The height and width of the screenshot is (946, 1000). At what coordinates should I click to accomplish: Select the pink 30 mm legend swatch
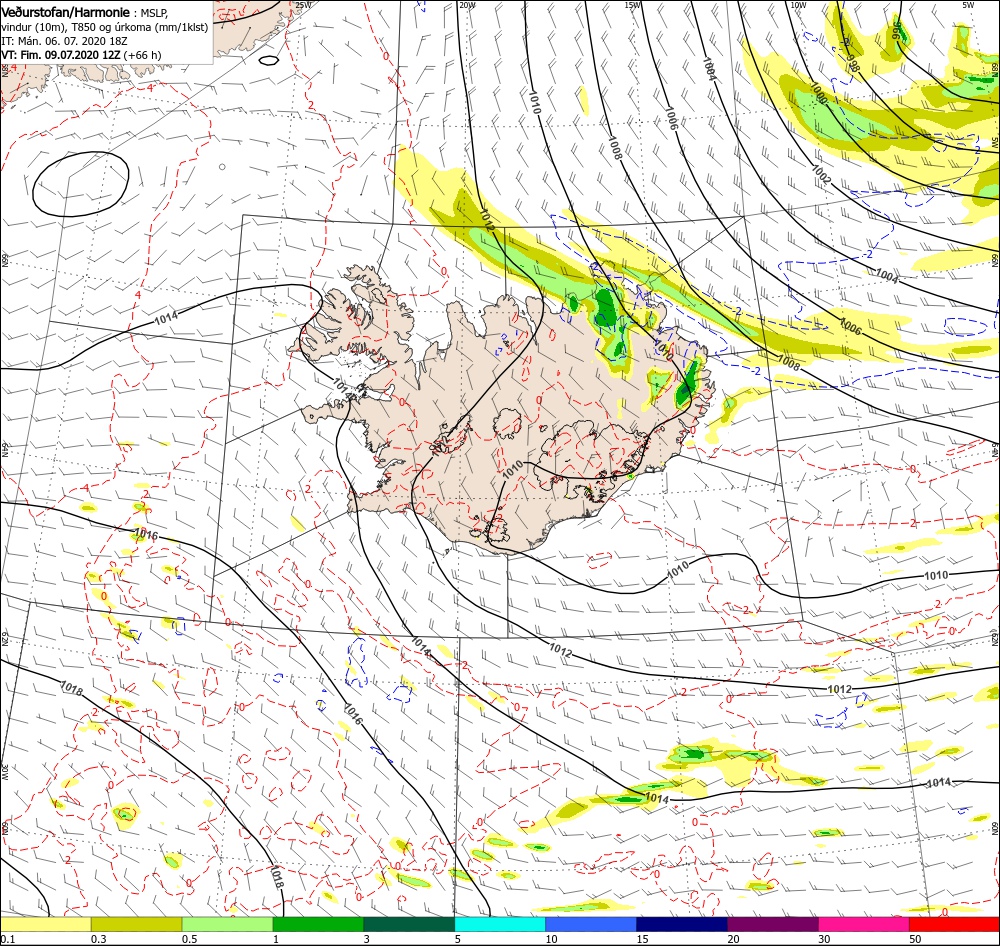coord(864,924)
